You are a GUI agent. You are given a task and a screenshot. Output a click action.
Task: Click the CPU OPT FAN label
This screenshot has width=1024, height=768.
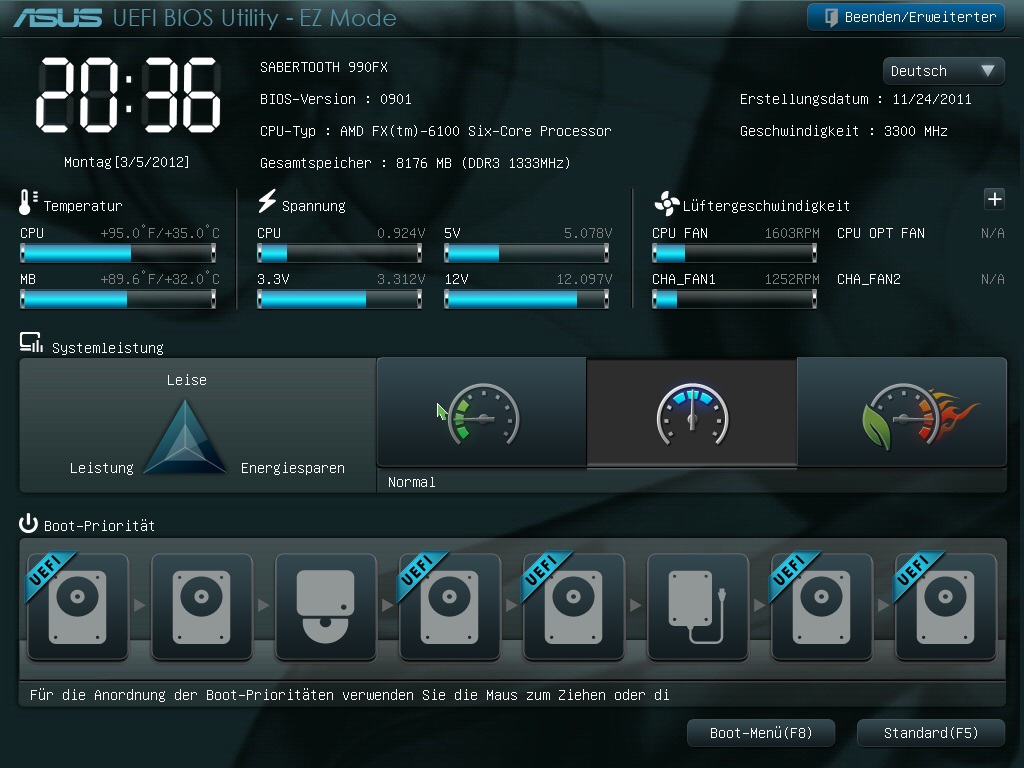(881, 233)
